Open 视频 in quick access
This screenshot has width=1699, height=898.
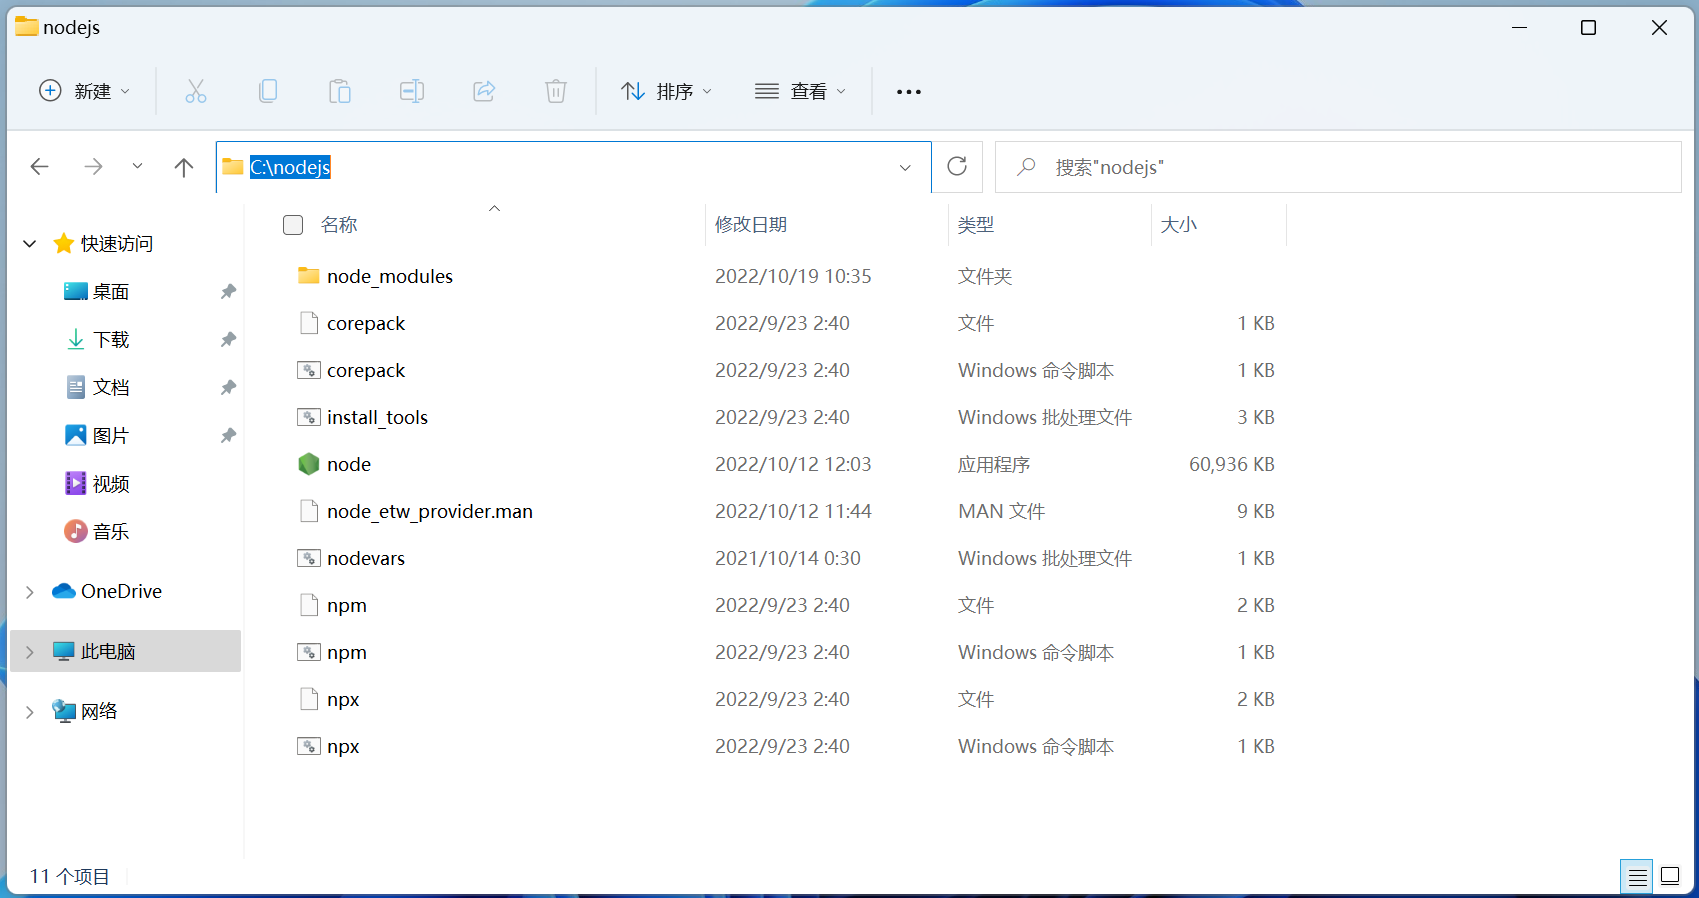coord(110,483)
